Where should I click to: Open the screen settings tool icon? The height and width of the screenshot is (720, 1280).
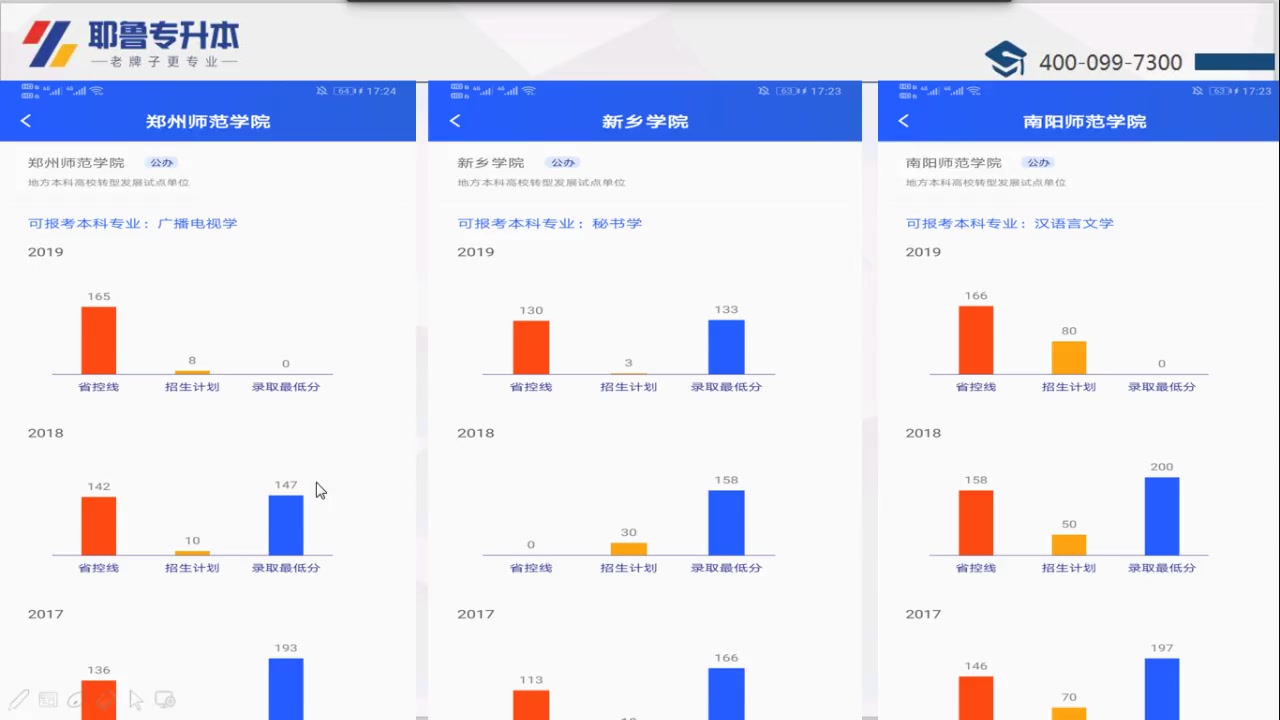165,700
